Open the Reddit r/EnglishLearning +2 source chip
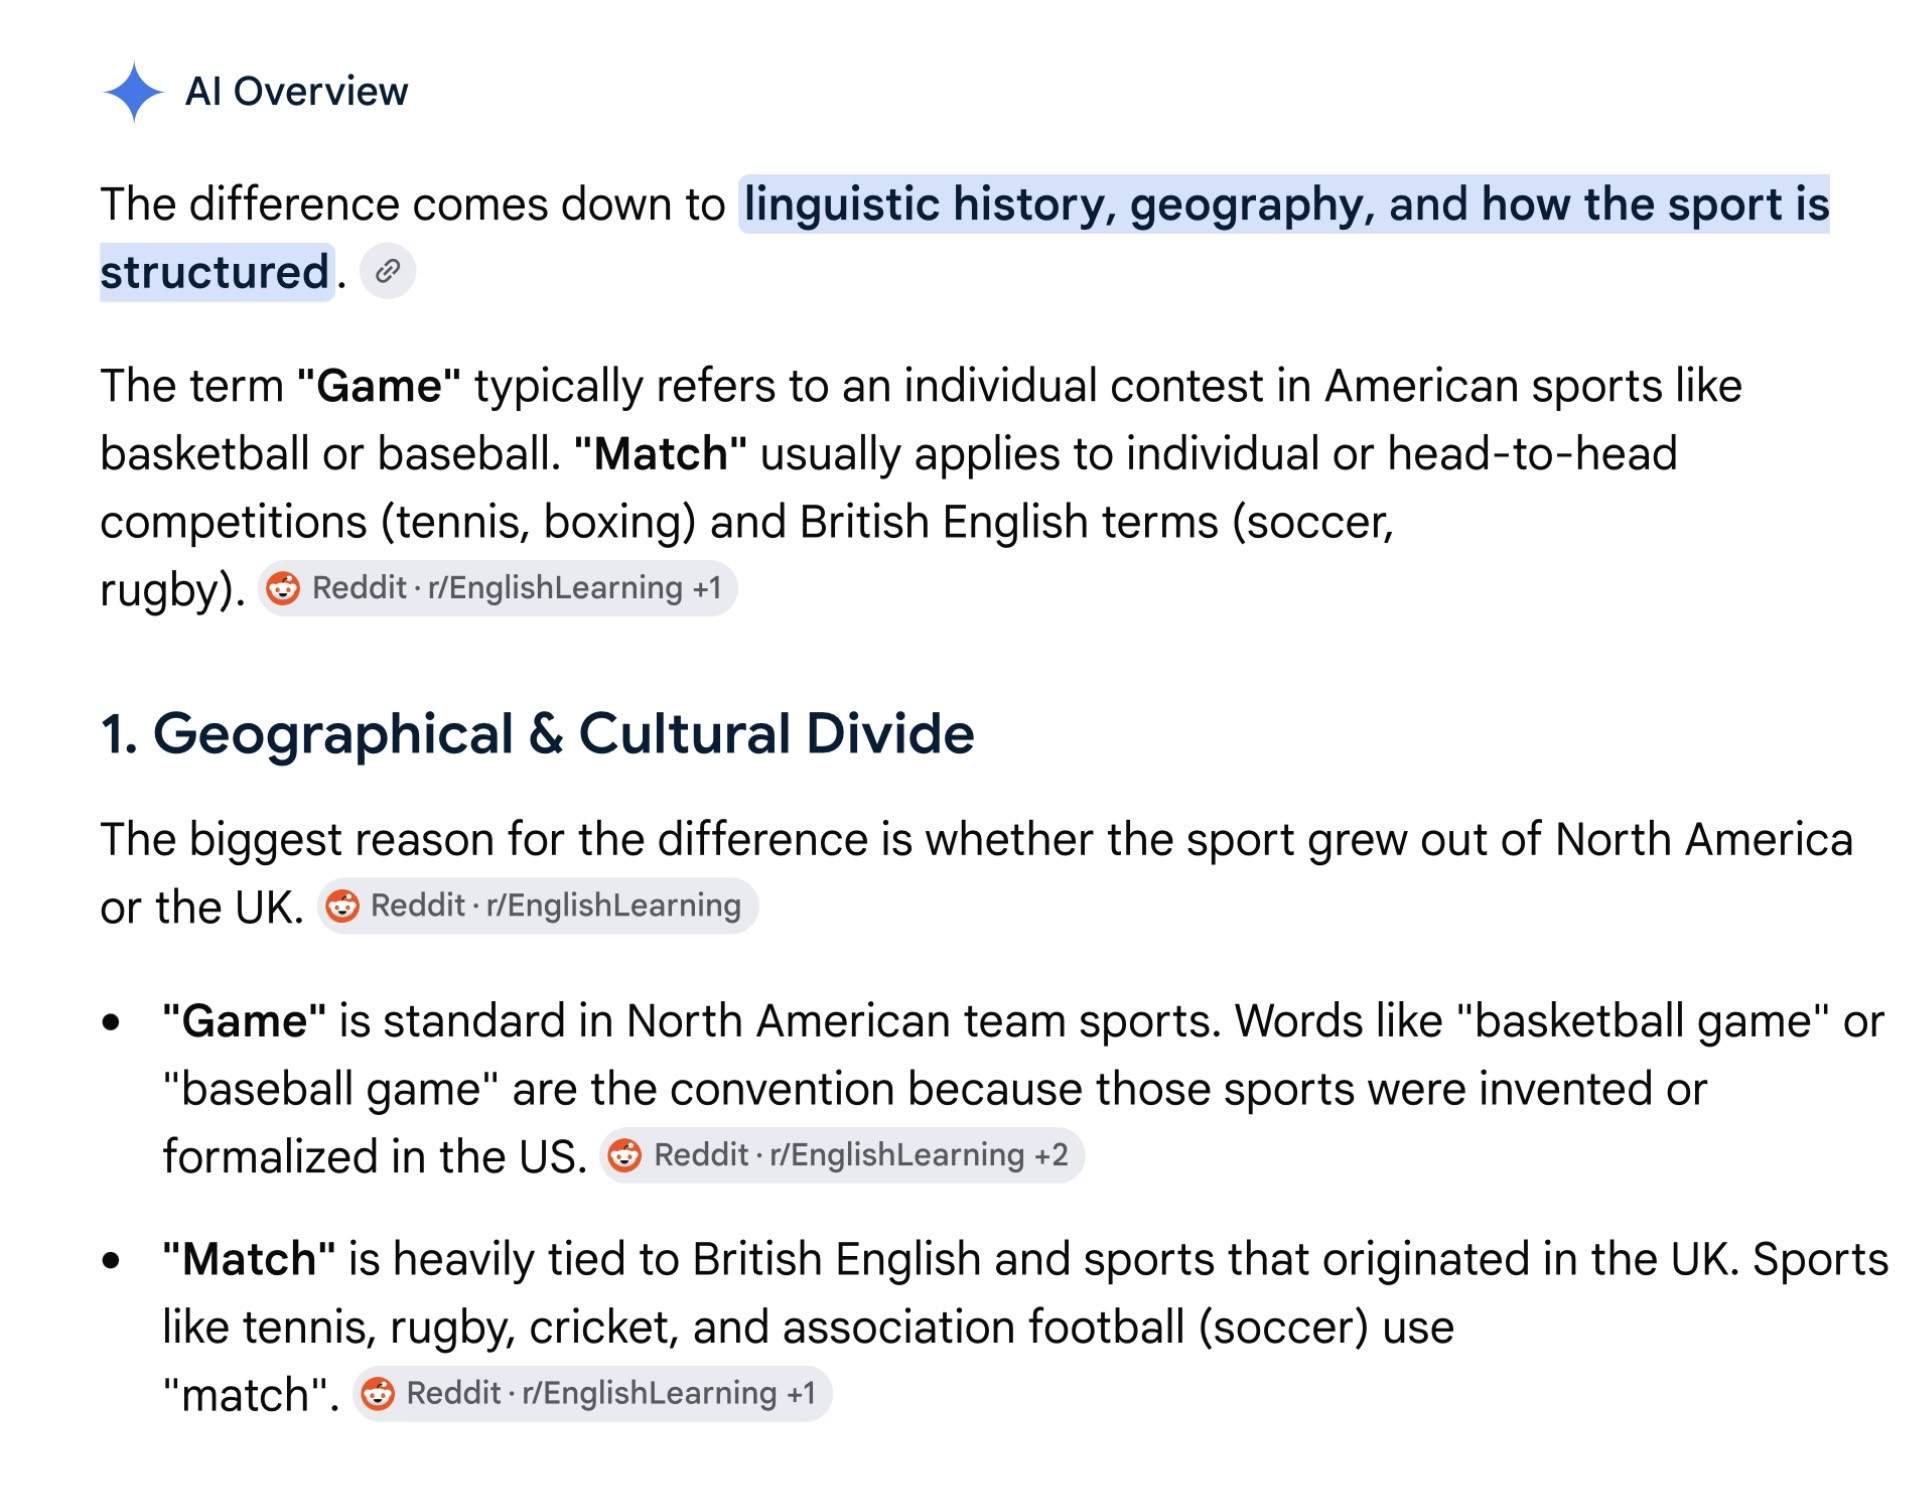This screenshot has width=1929, height=1498. (842, 1156)
